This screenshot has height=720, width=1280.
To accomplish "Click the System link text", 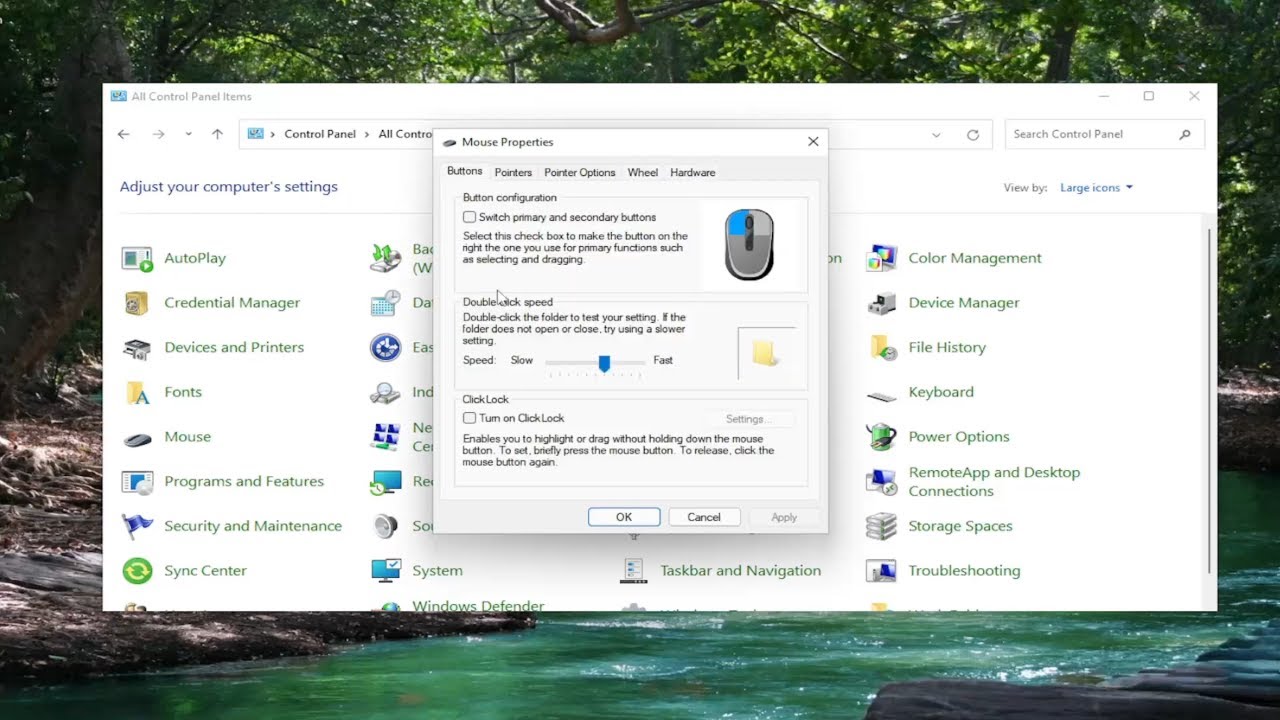I will click(x=438, y=571).
